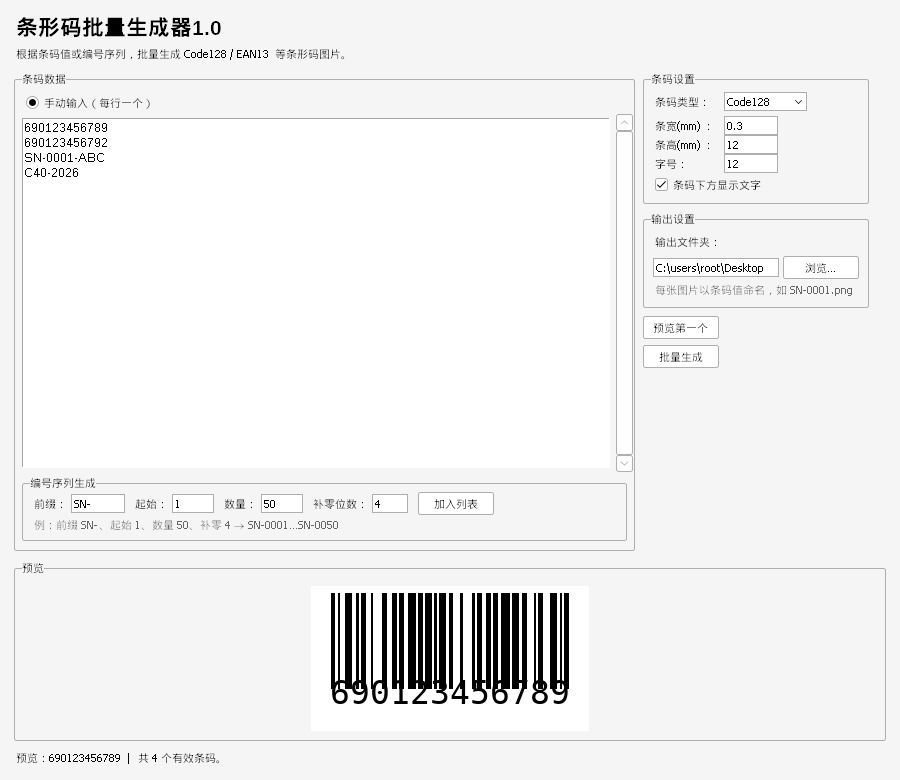Click the 补零位数 label
Image resolution: width=900 pixels, height=780 pixels.
tap(339, 504)
